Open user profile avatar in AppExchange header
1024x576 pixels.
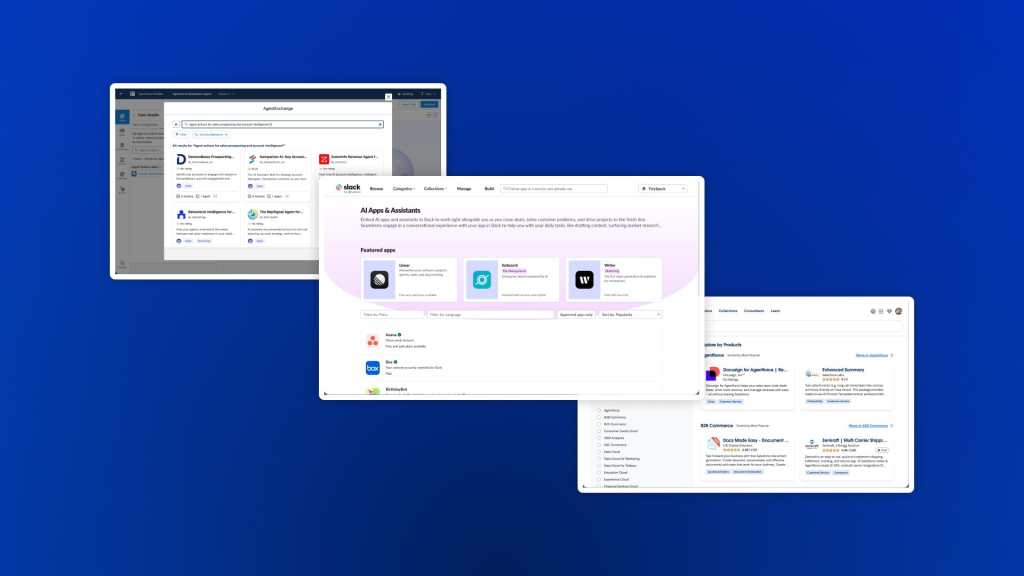click(x=898, y=311)
